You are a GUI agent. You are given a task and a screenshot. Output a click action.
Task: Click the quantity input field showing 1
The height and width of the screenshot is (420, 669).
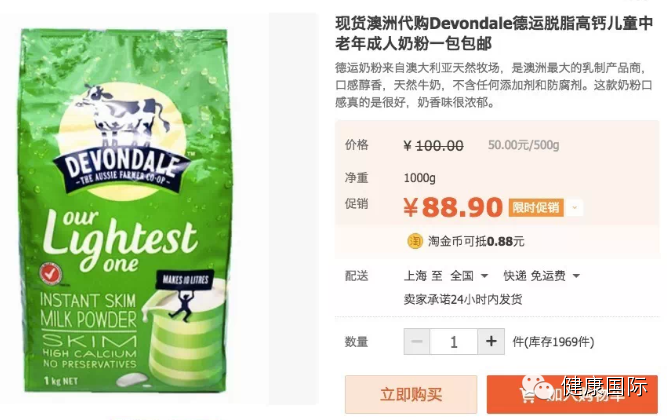(454, 341)
